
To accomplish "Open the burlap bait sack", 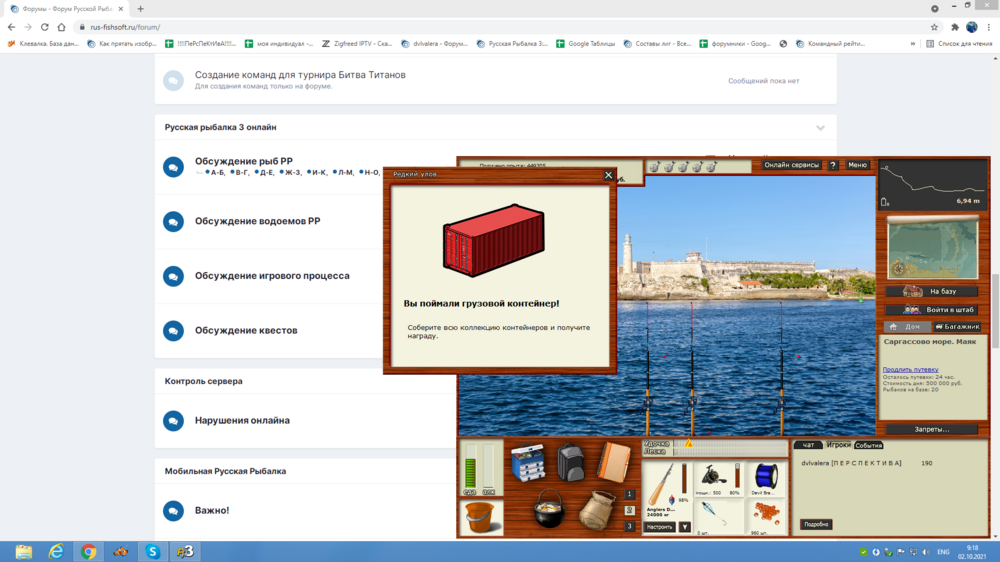I will pos(597,510).
